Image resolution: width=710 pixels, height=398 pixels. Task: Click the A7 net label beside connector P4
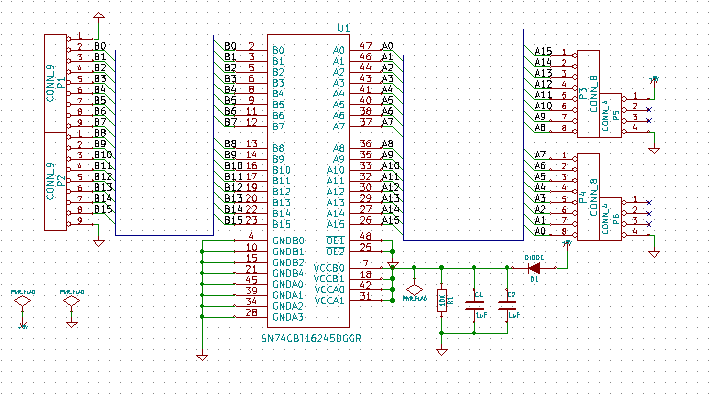(540, 154)
